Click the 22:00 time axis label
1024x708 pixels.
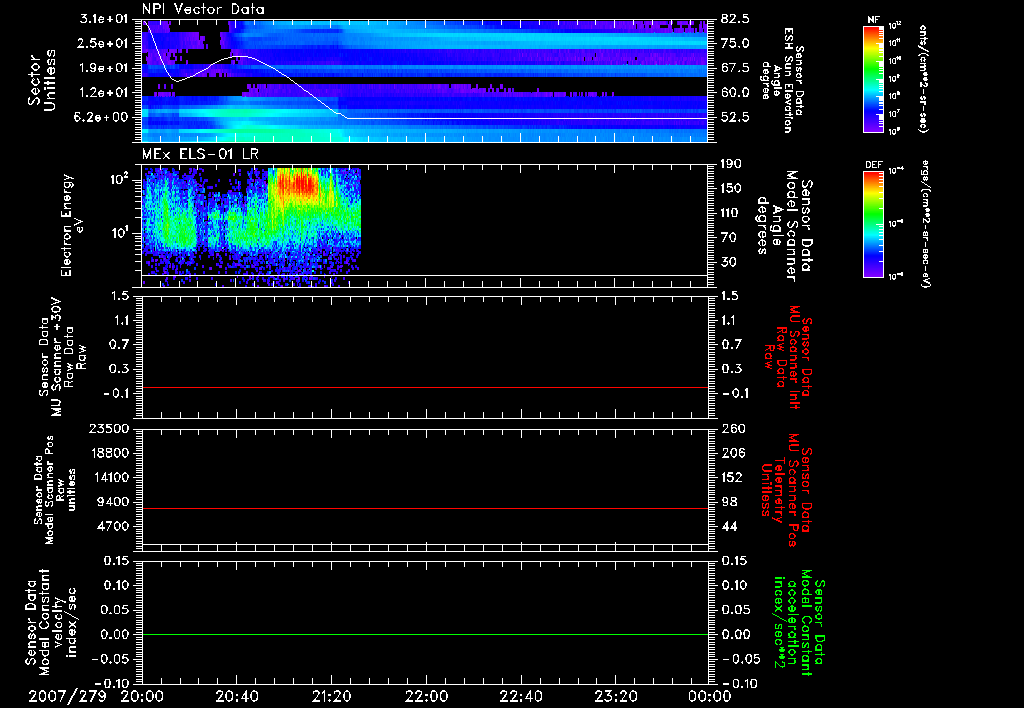pyautogui.click(x=426, y=696)
